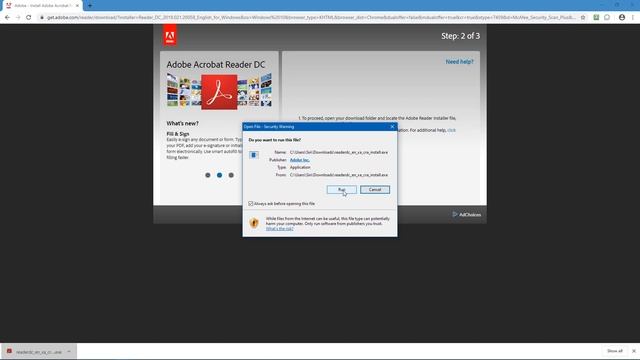The image size is (640, 360).
Task: Close the Open File security warning dialog
Action: point(392,127)
